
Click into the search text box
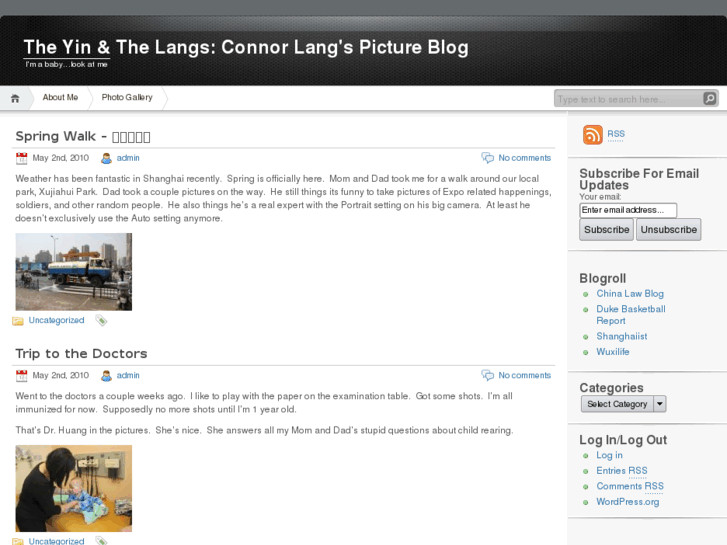tap(628, 99)
